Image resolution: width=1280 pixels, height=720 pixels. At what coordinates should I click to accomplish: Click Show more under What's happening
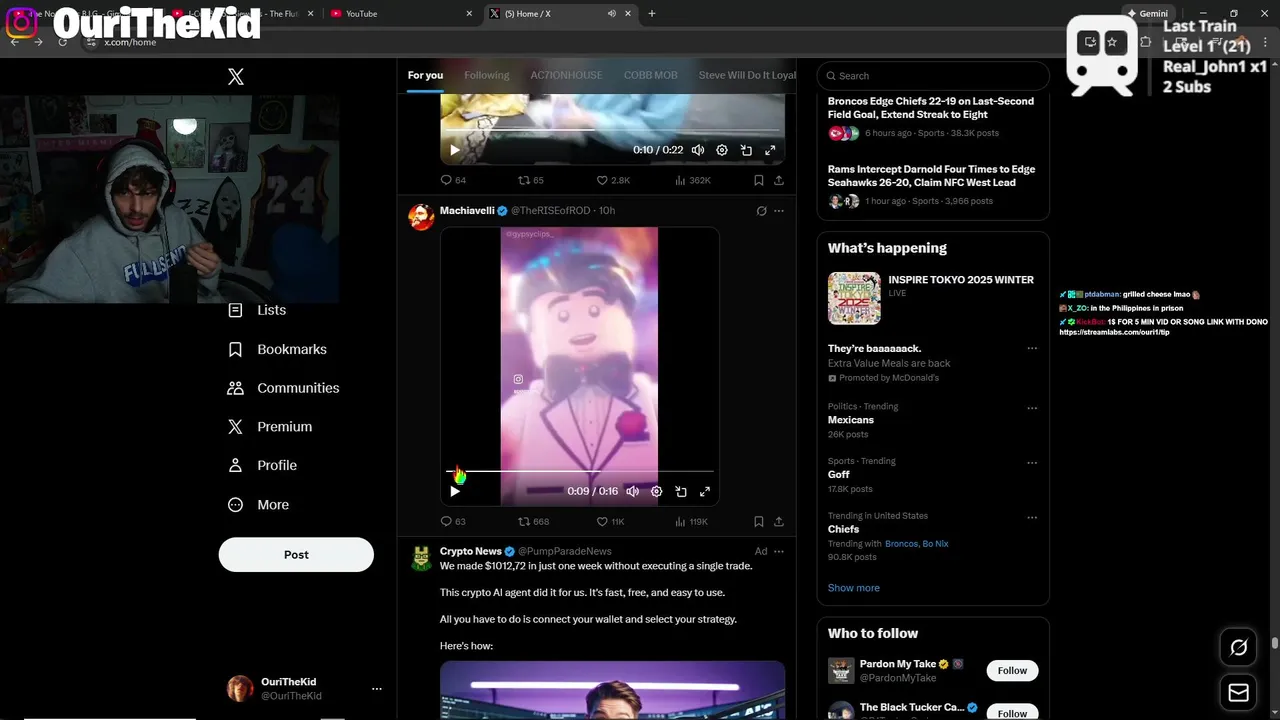(x=854, y=588)
